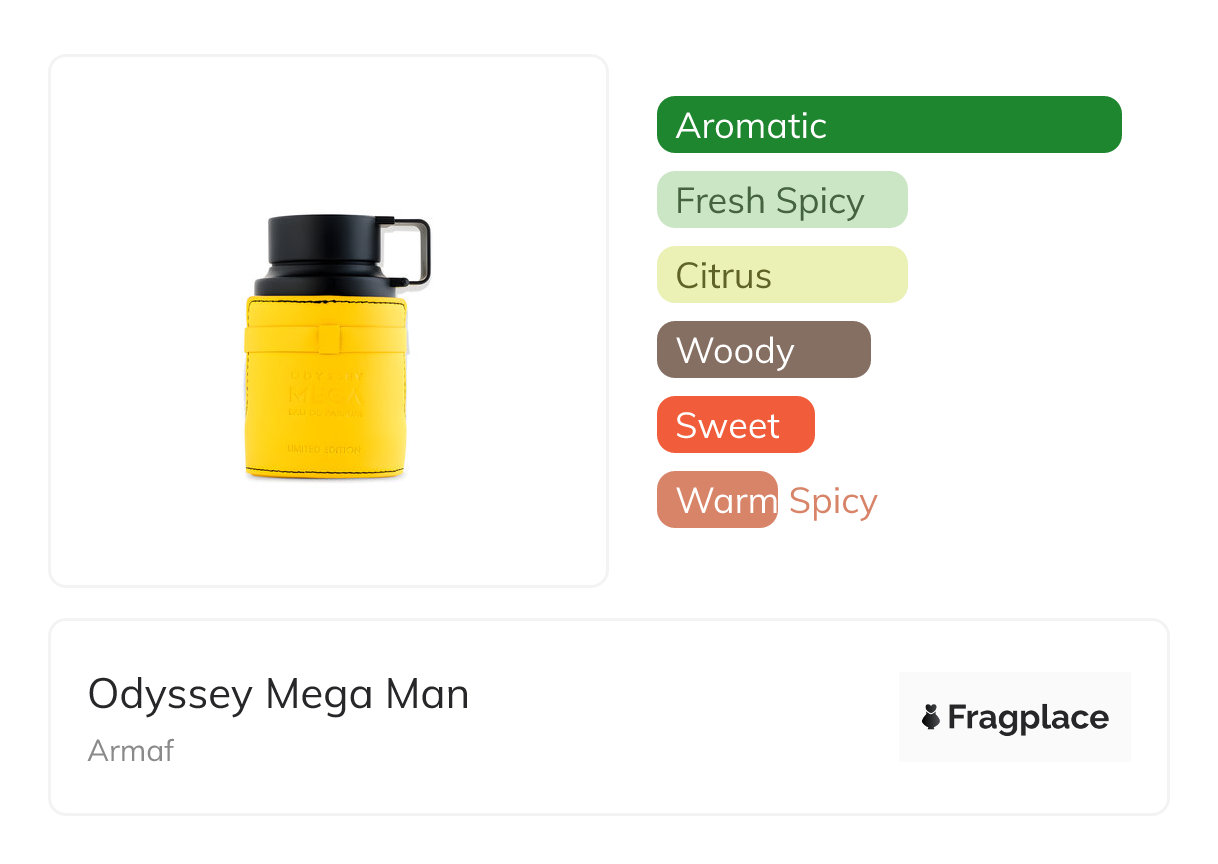Select the Fresh Spicy accord bar
1218x864 pixels.
click(x=781, y=200)
